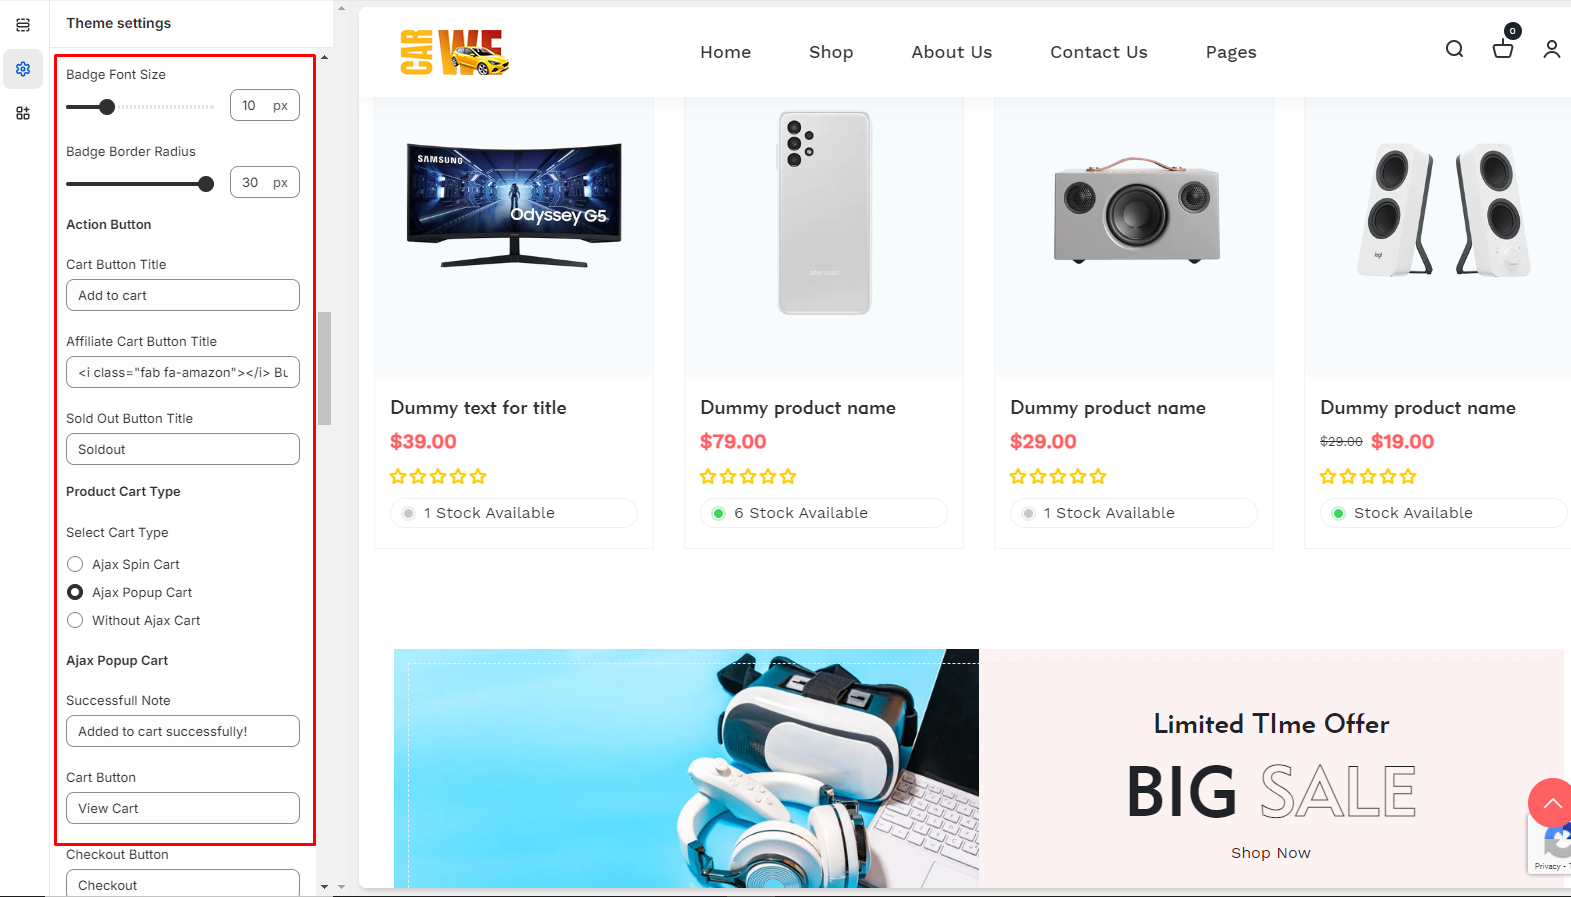Open the Shop menu item

[831, 52]
